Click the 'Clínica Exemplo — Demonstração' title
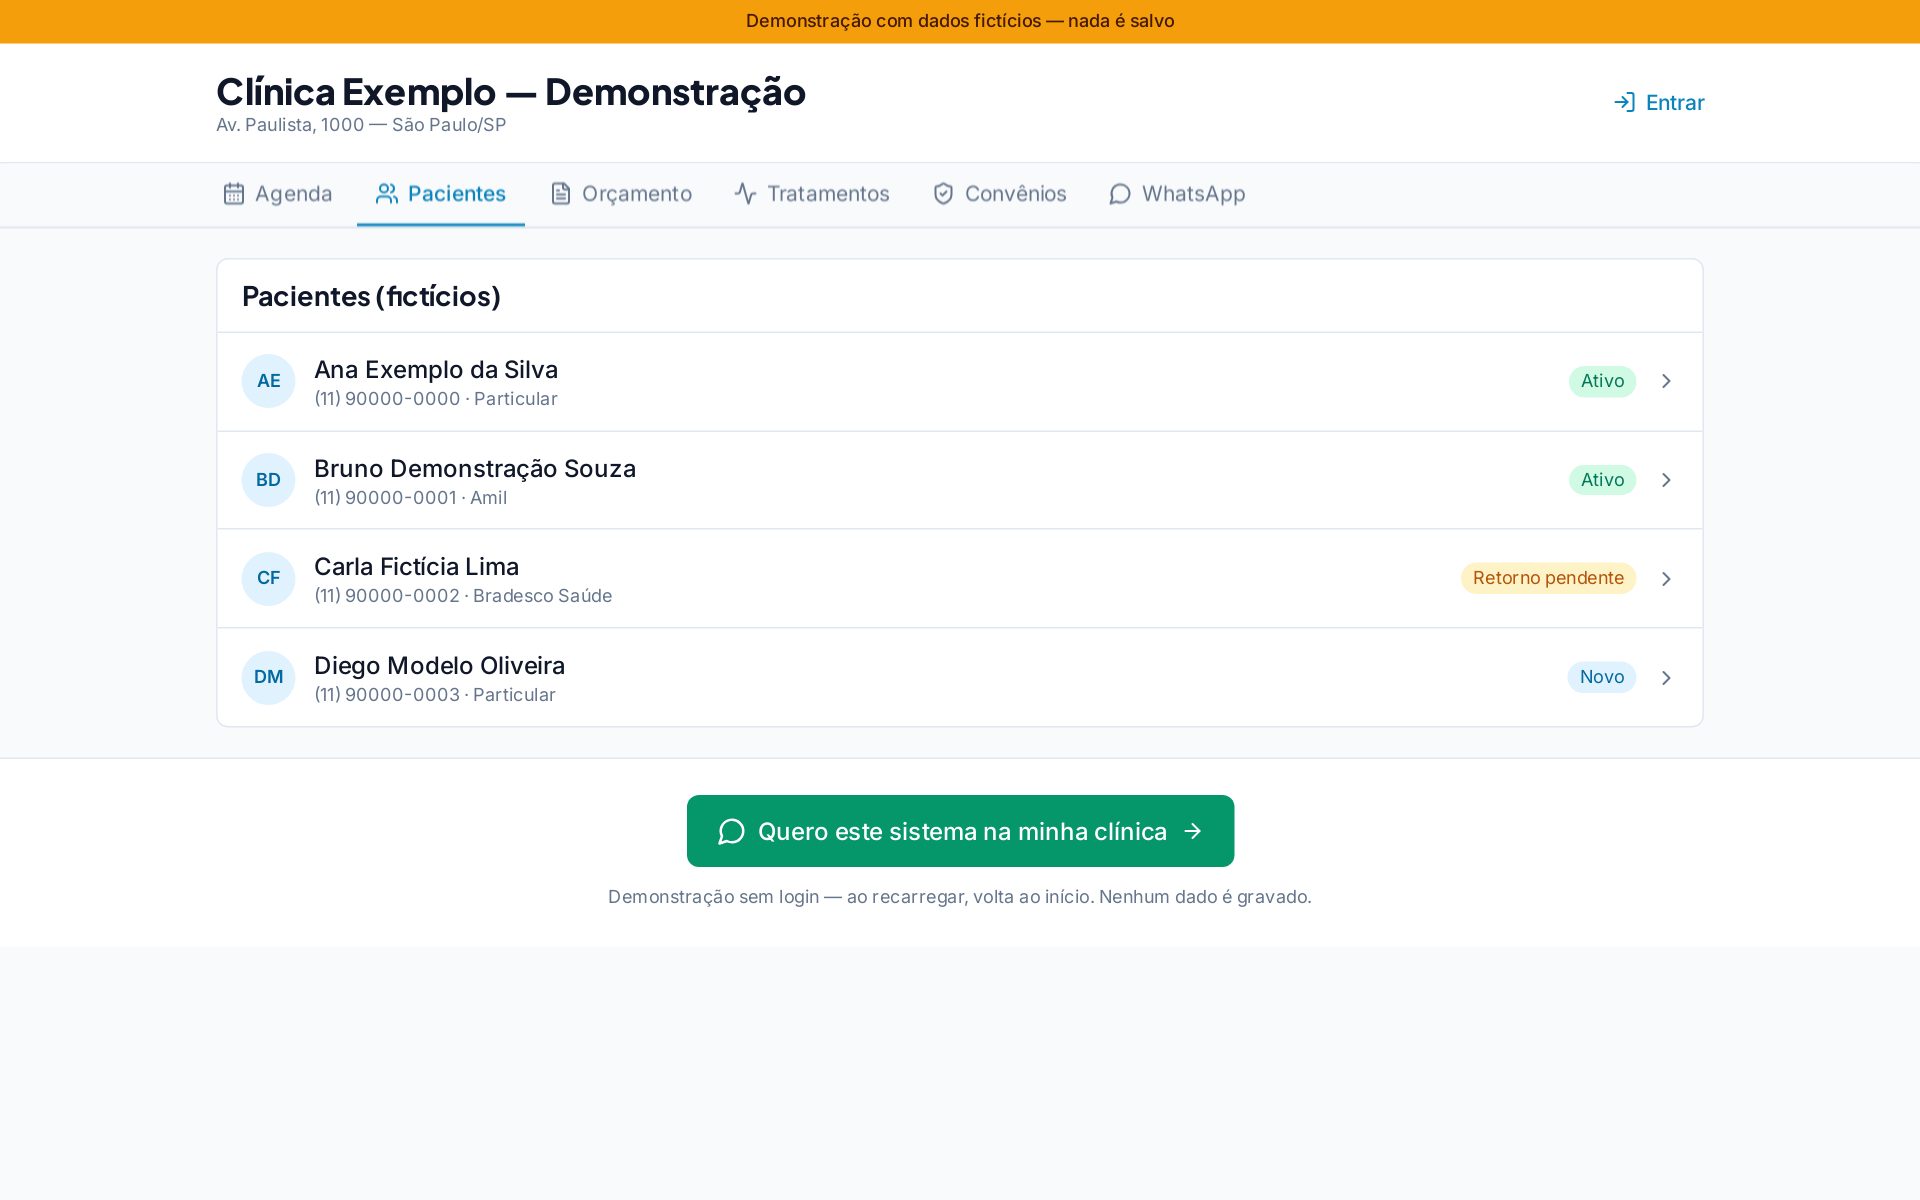The image size is (1920, 1200). 511,92
